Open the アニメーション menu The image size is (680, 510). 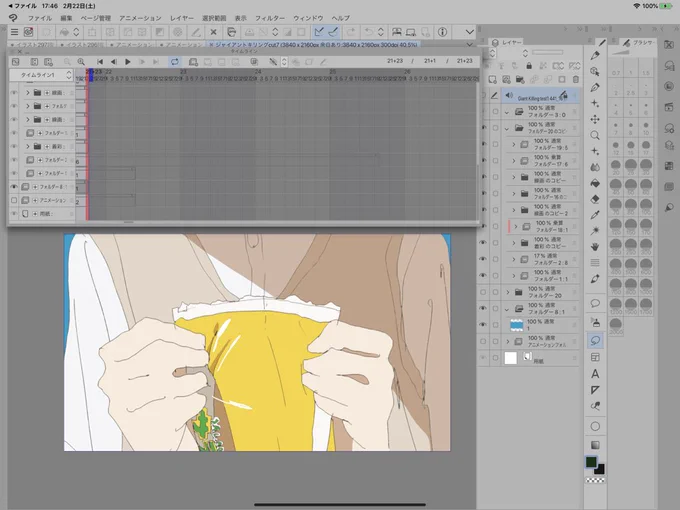(x=140, y=18)
